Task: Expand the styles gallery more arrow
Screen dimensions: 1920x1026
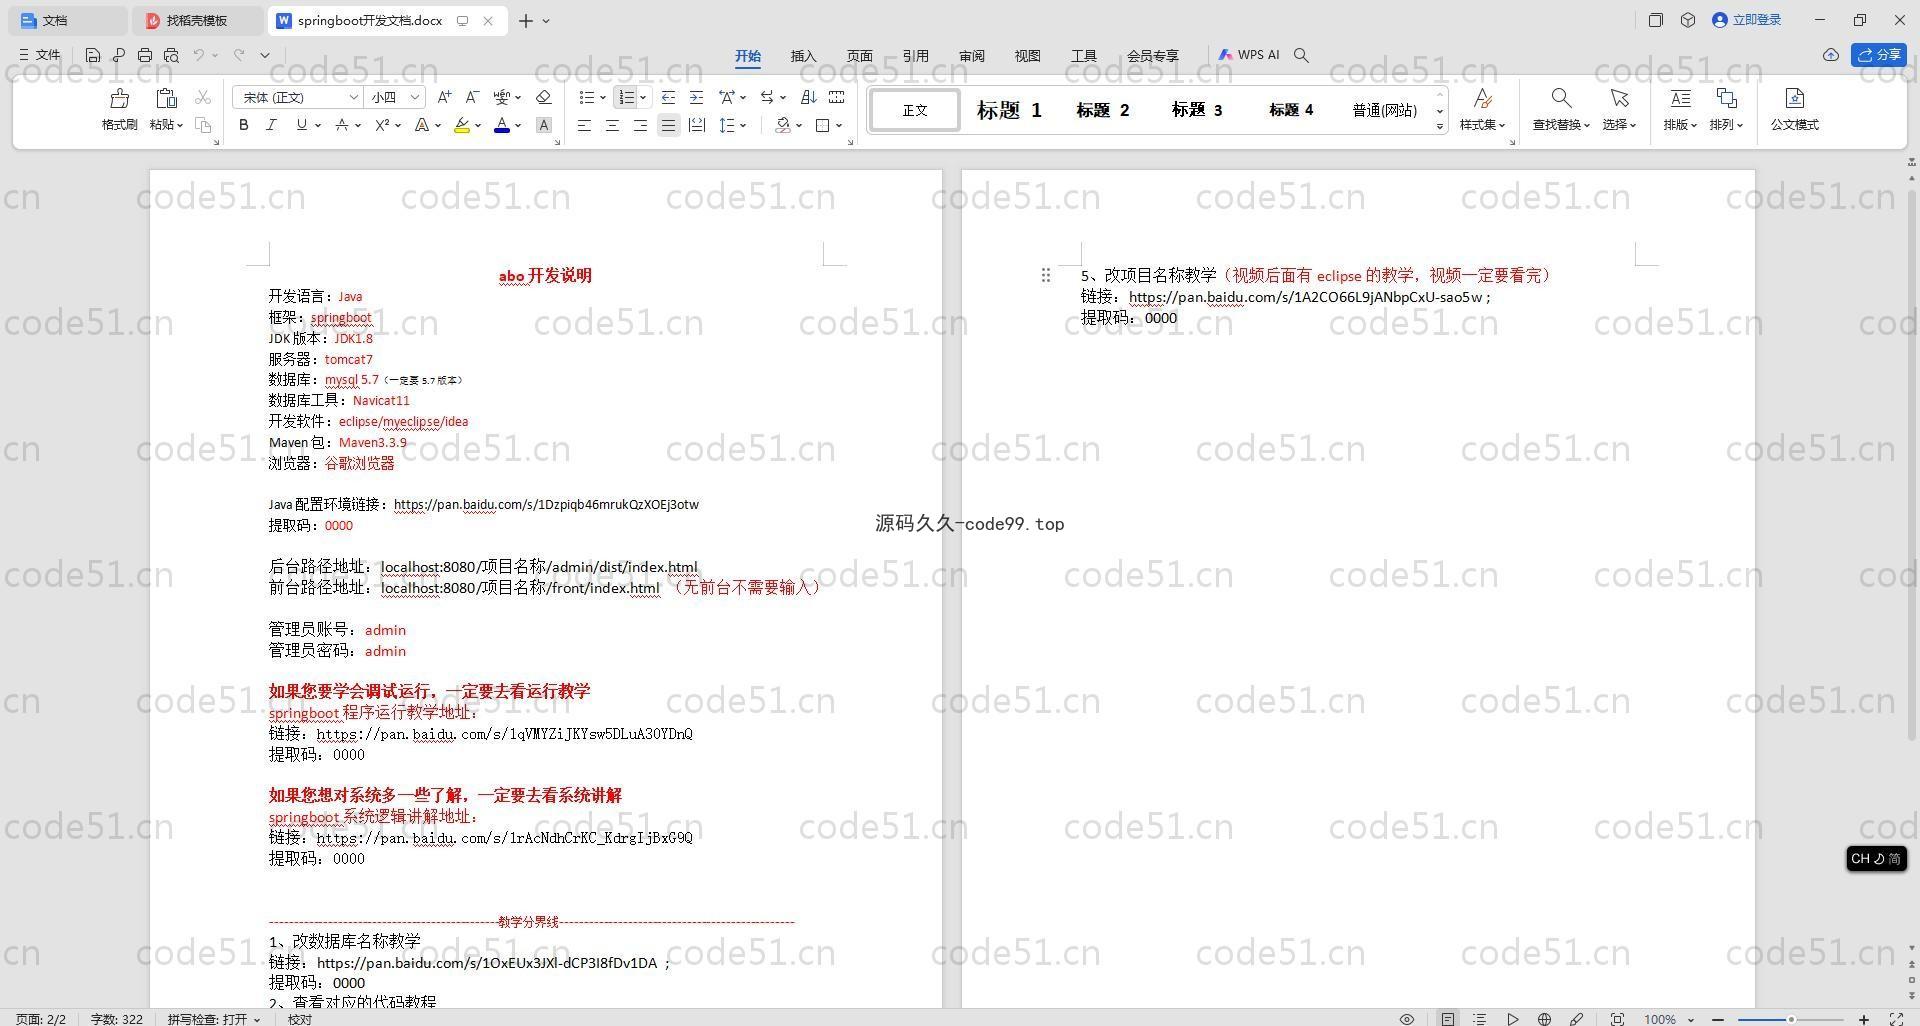Action: click(1440, 126)
